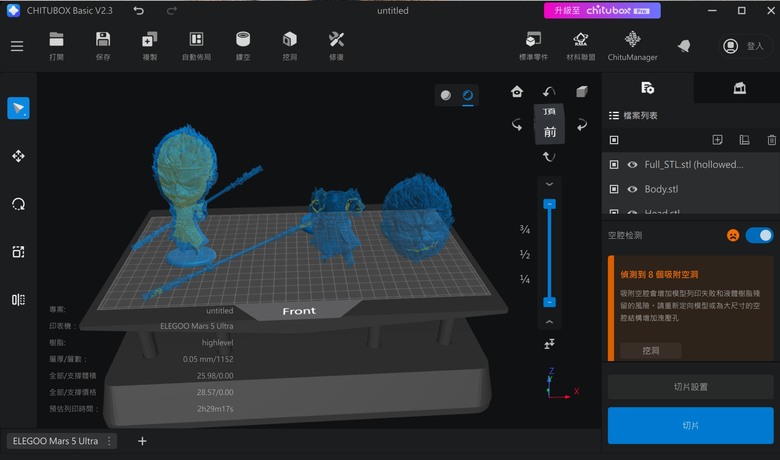Rotate view right with curved arrow
Screen dimensions: 780x460
(582, 124)
